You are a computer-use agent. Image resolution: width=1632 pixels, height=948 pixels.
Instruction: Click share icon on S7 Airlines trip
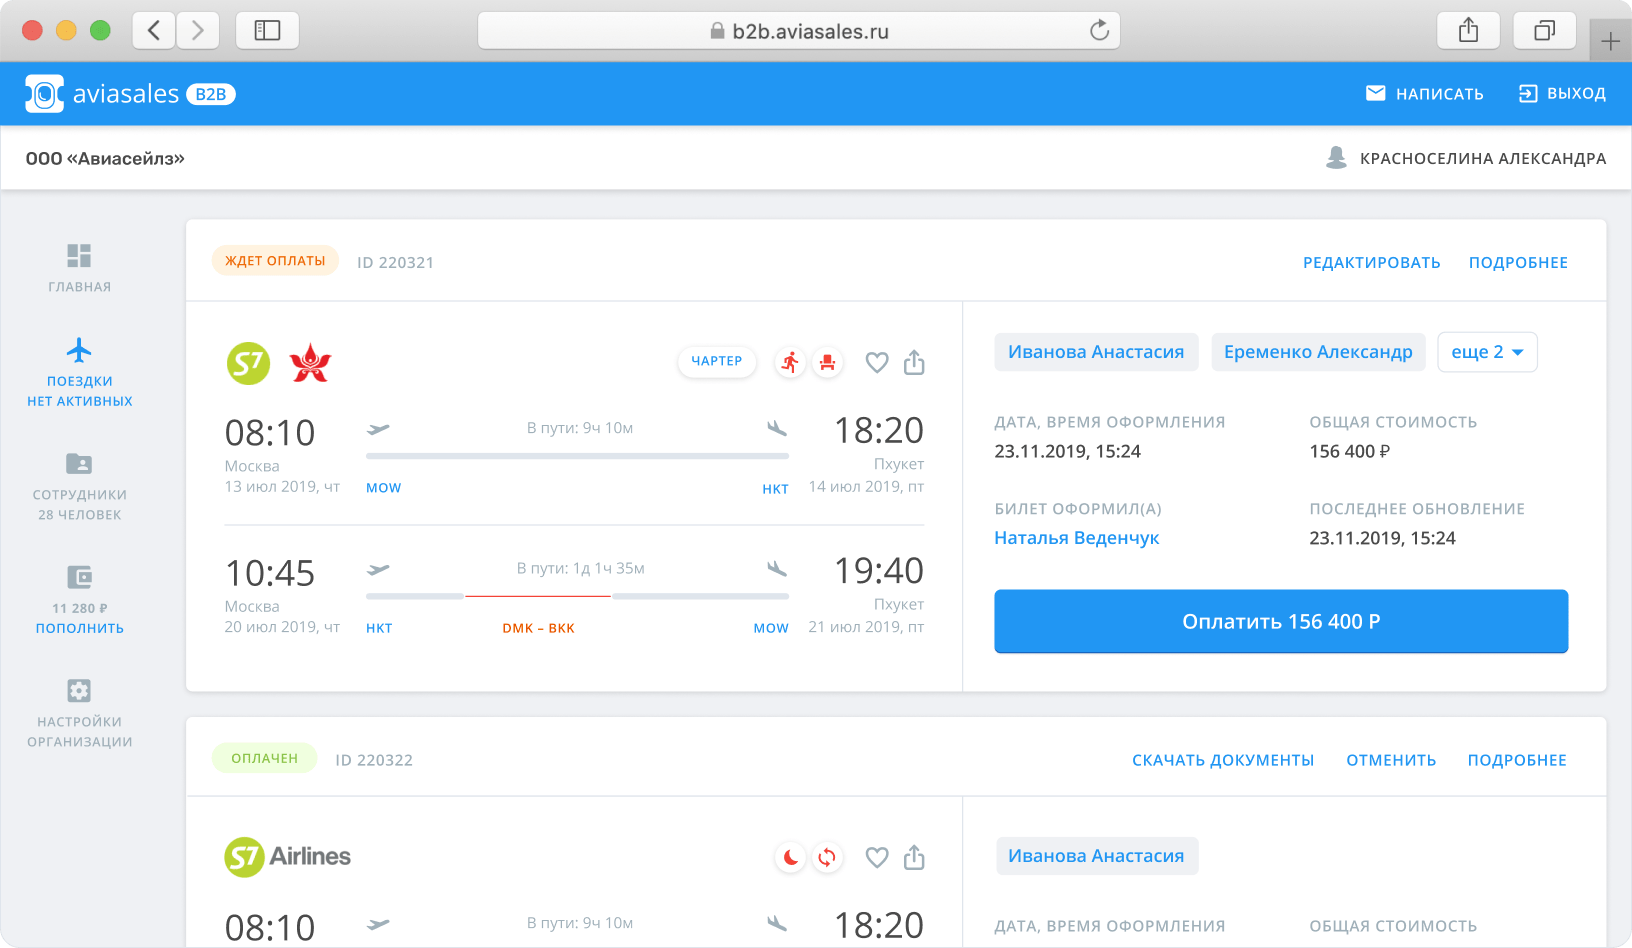tap(914, 857)
